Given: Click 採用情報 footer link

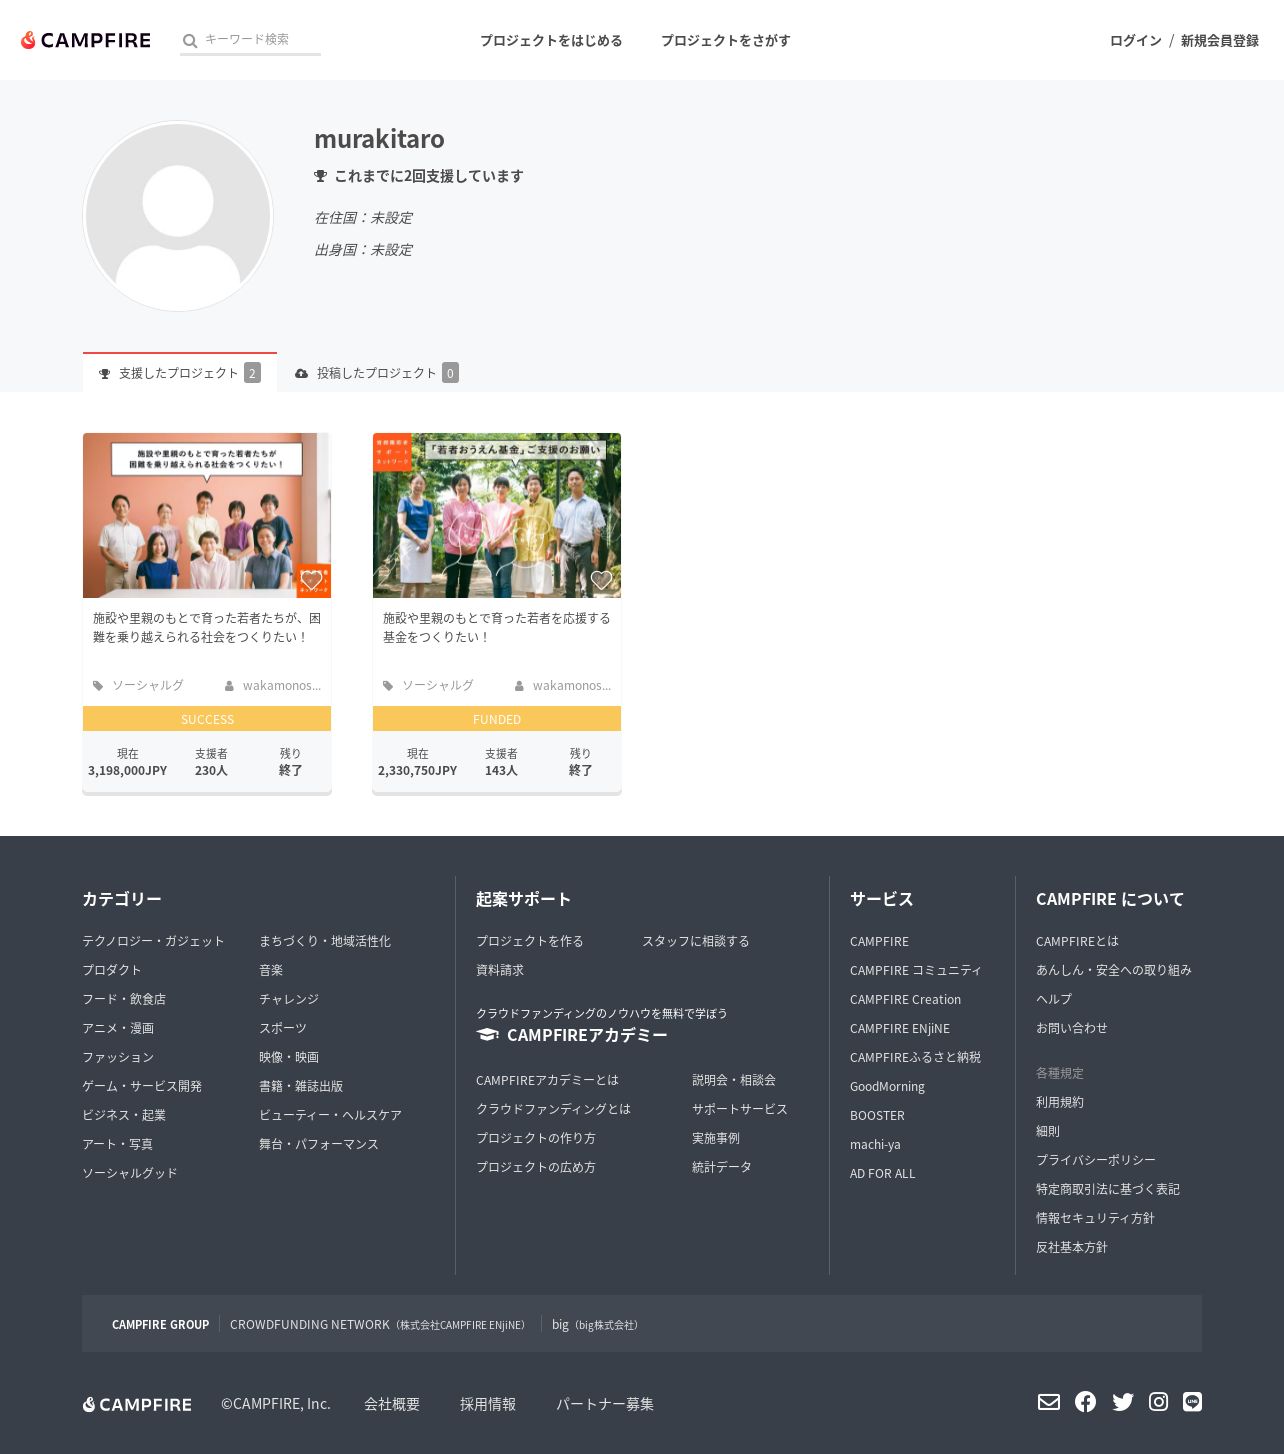Looking at the screenshot, I should pos(488,1404).
